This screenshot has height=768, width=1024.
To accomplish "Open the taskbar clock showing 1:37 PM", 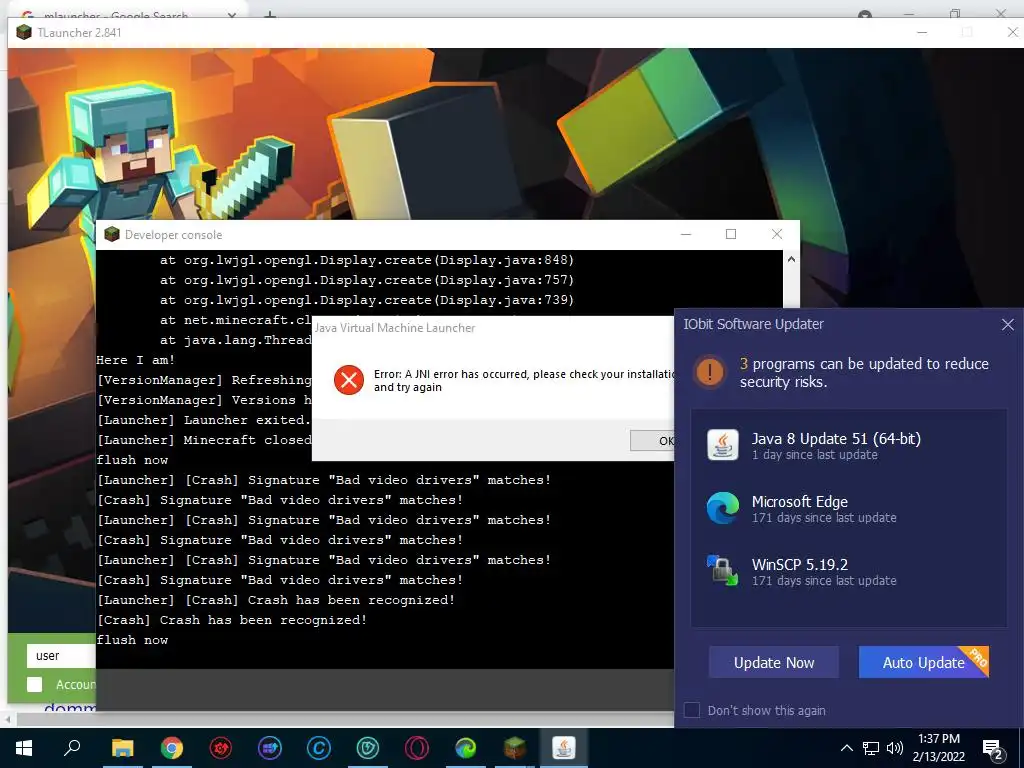I will pyautogui.click(x=938, y=748).
